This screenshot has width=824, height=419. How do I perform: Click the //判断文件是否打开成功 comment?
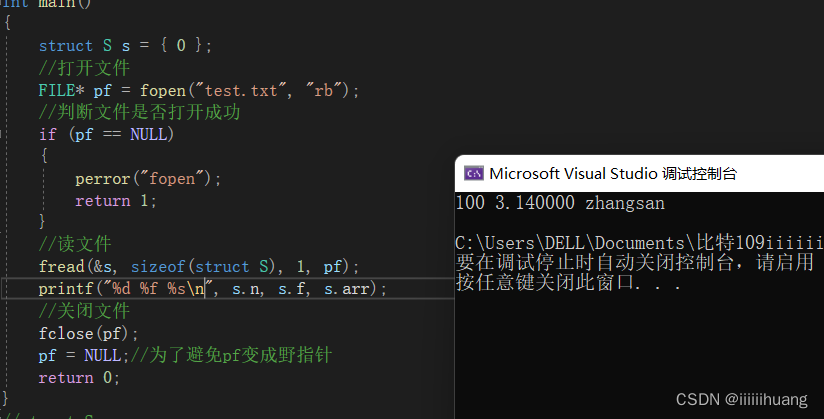(x=139, y=112)
